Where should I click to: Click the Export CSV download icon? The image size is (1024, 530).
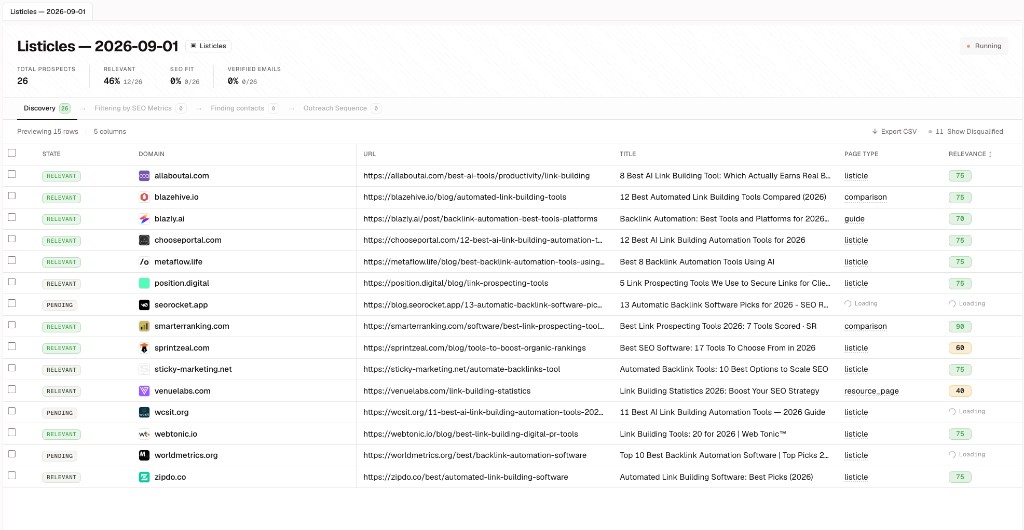click(x=874, y=131)
